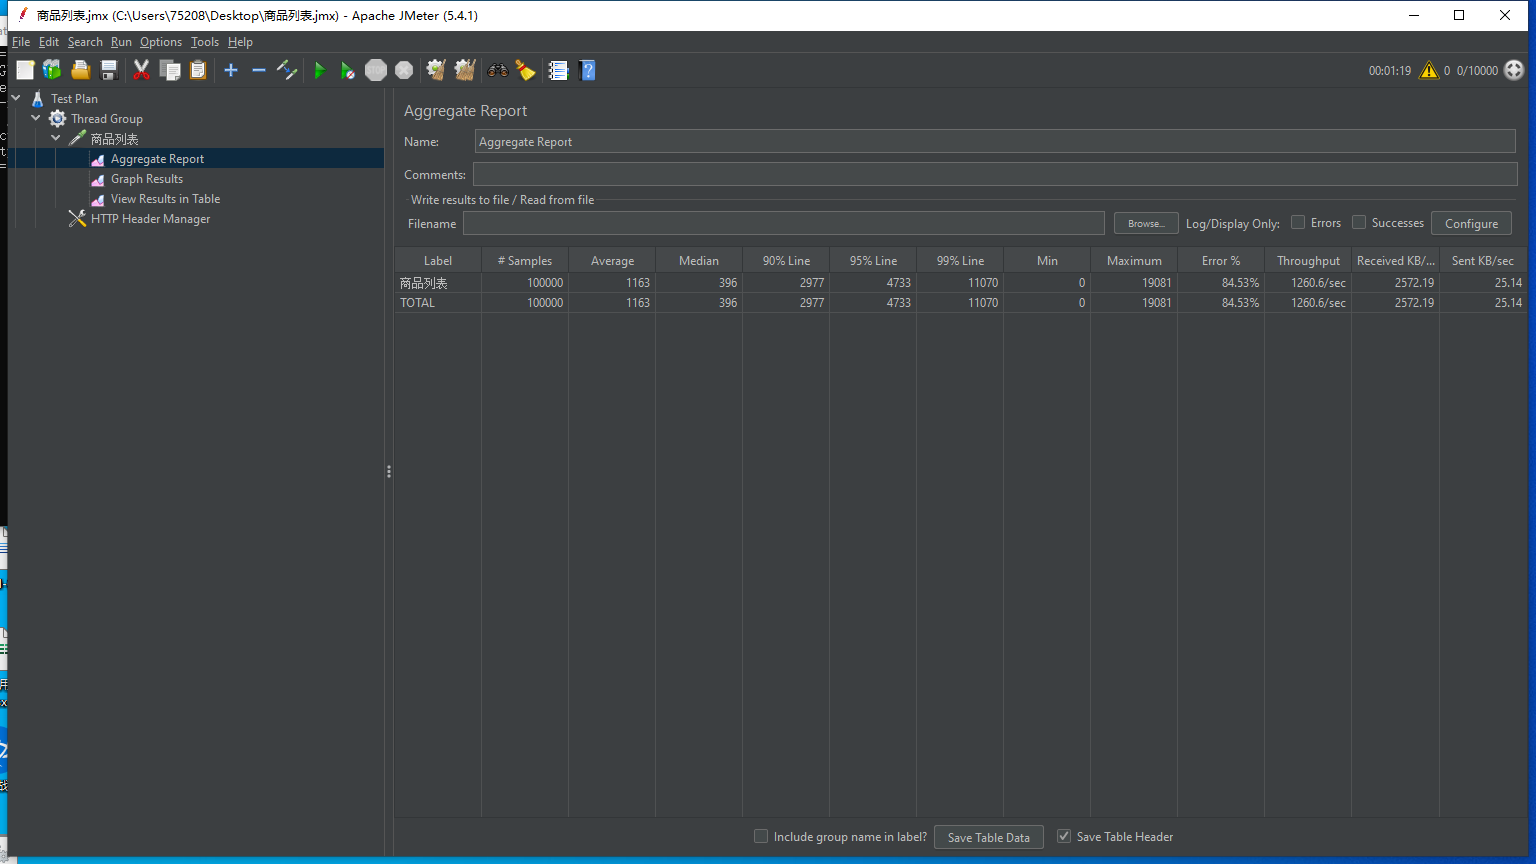The width and height of the screenshot is (1536, 864).
Task: Click the # Samples column header
Action: point(525,260)
